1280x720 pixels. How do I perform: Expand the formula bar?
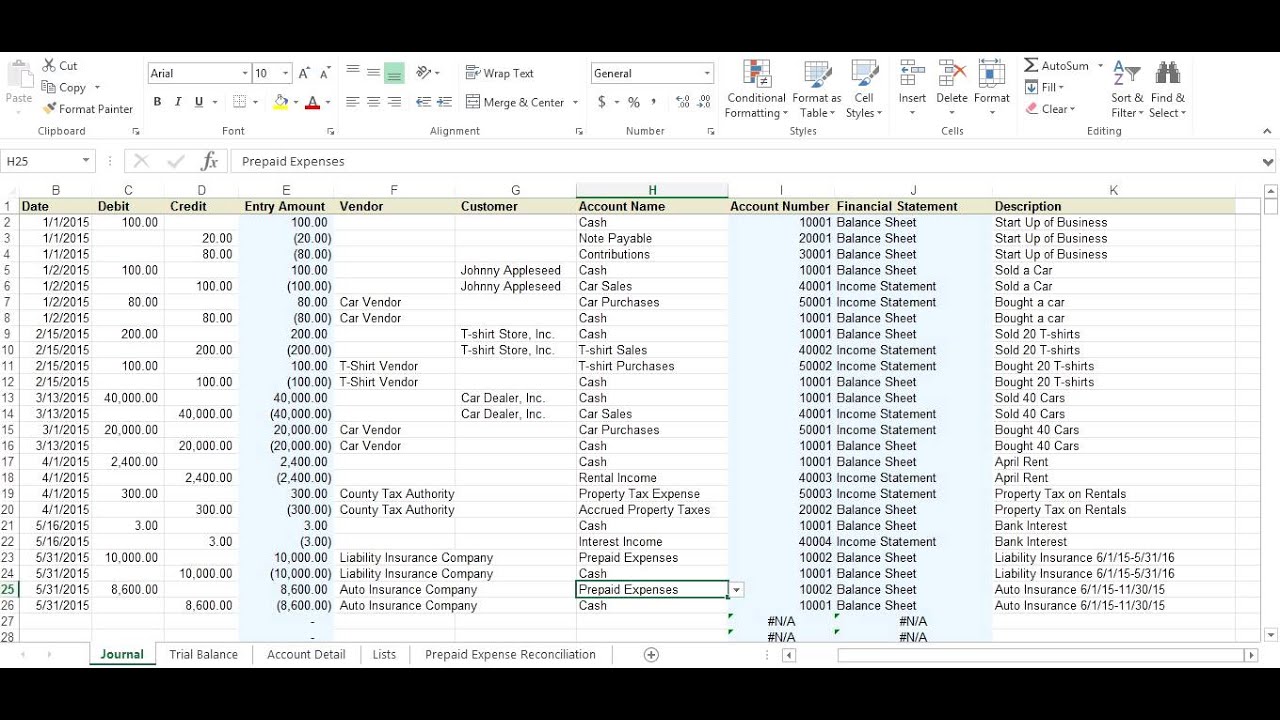[x=1268, y=161]
